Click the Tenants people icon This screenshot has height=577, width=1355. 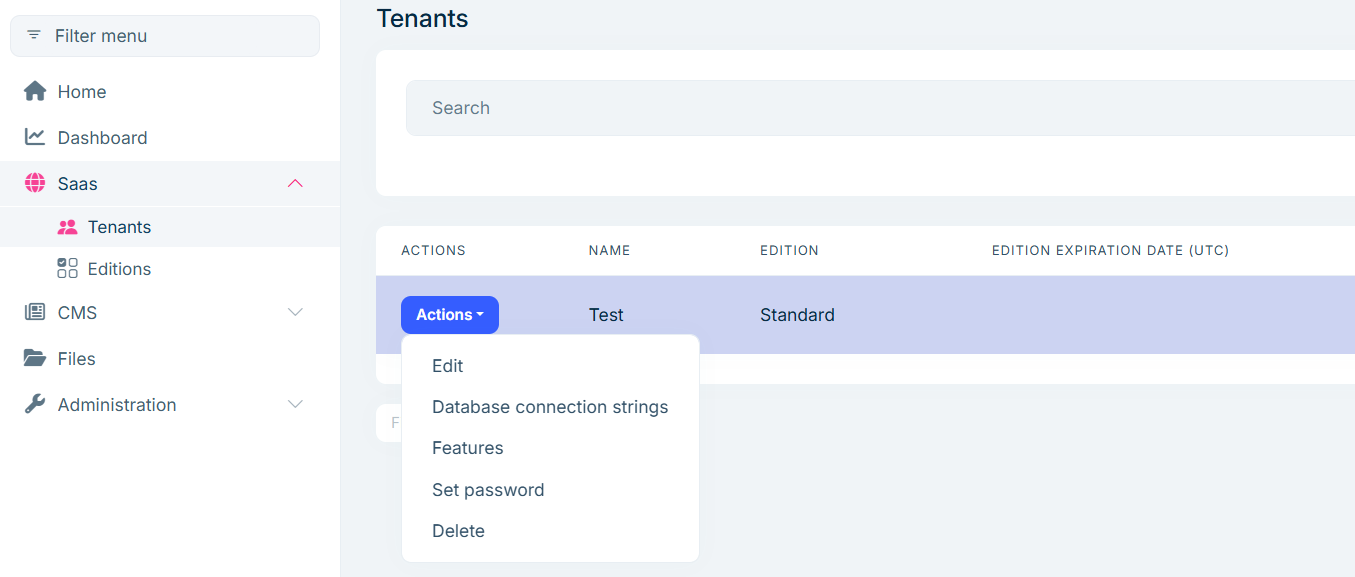[67, 227]
